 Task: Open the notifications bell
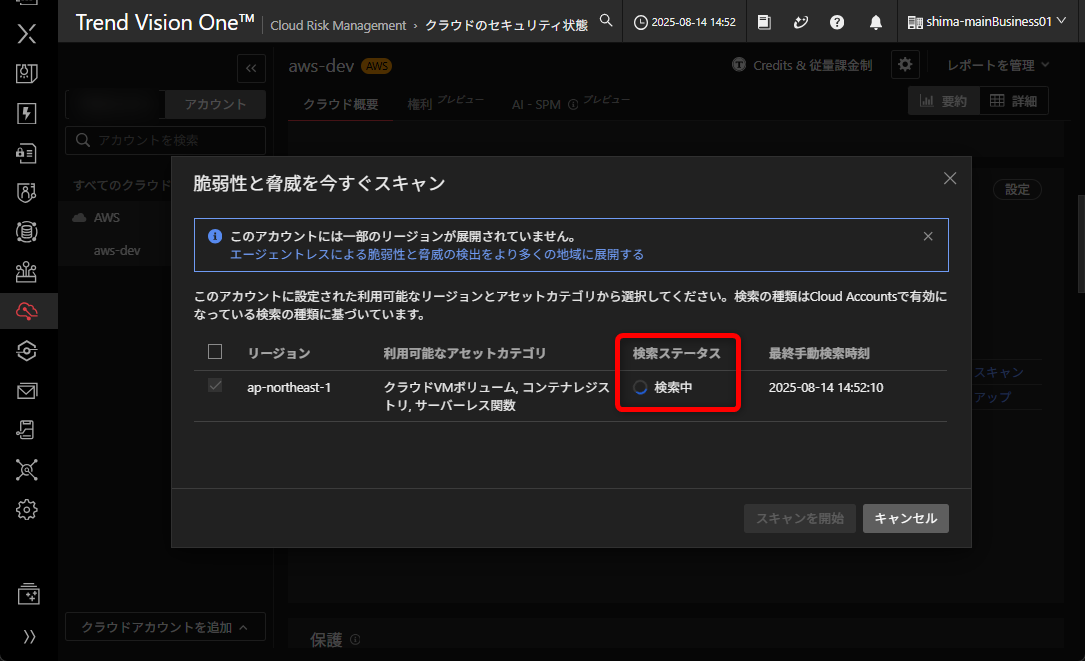[876, 22]
